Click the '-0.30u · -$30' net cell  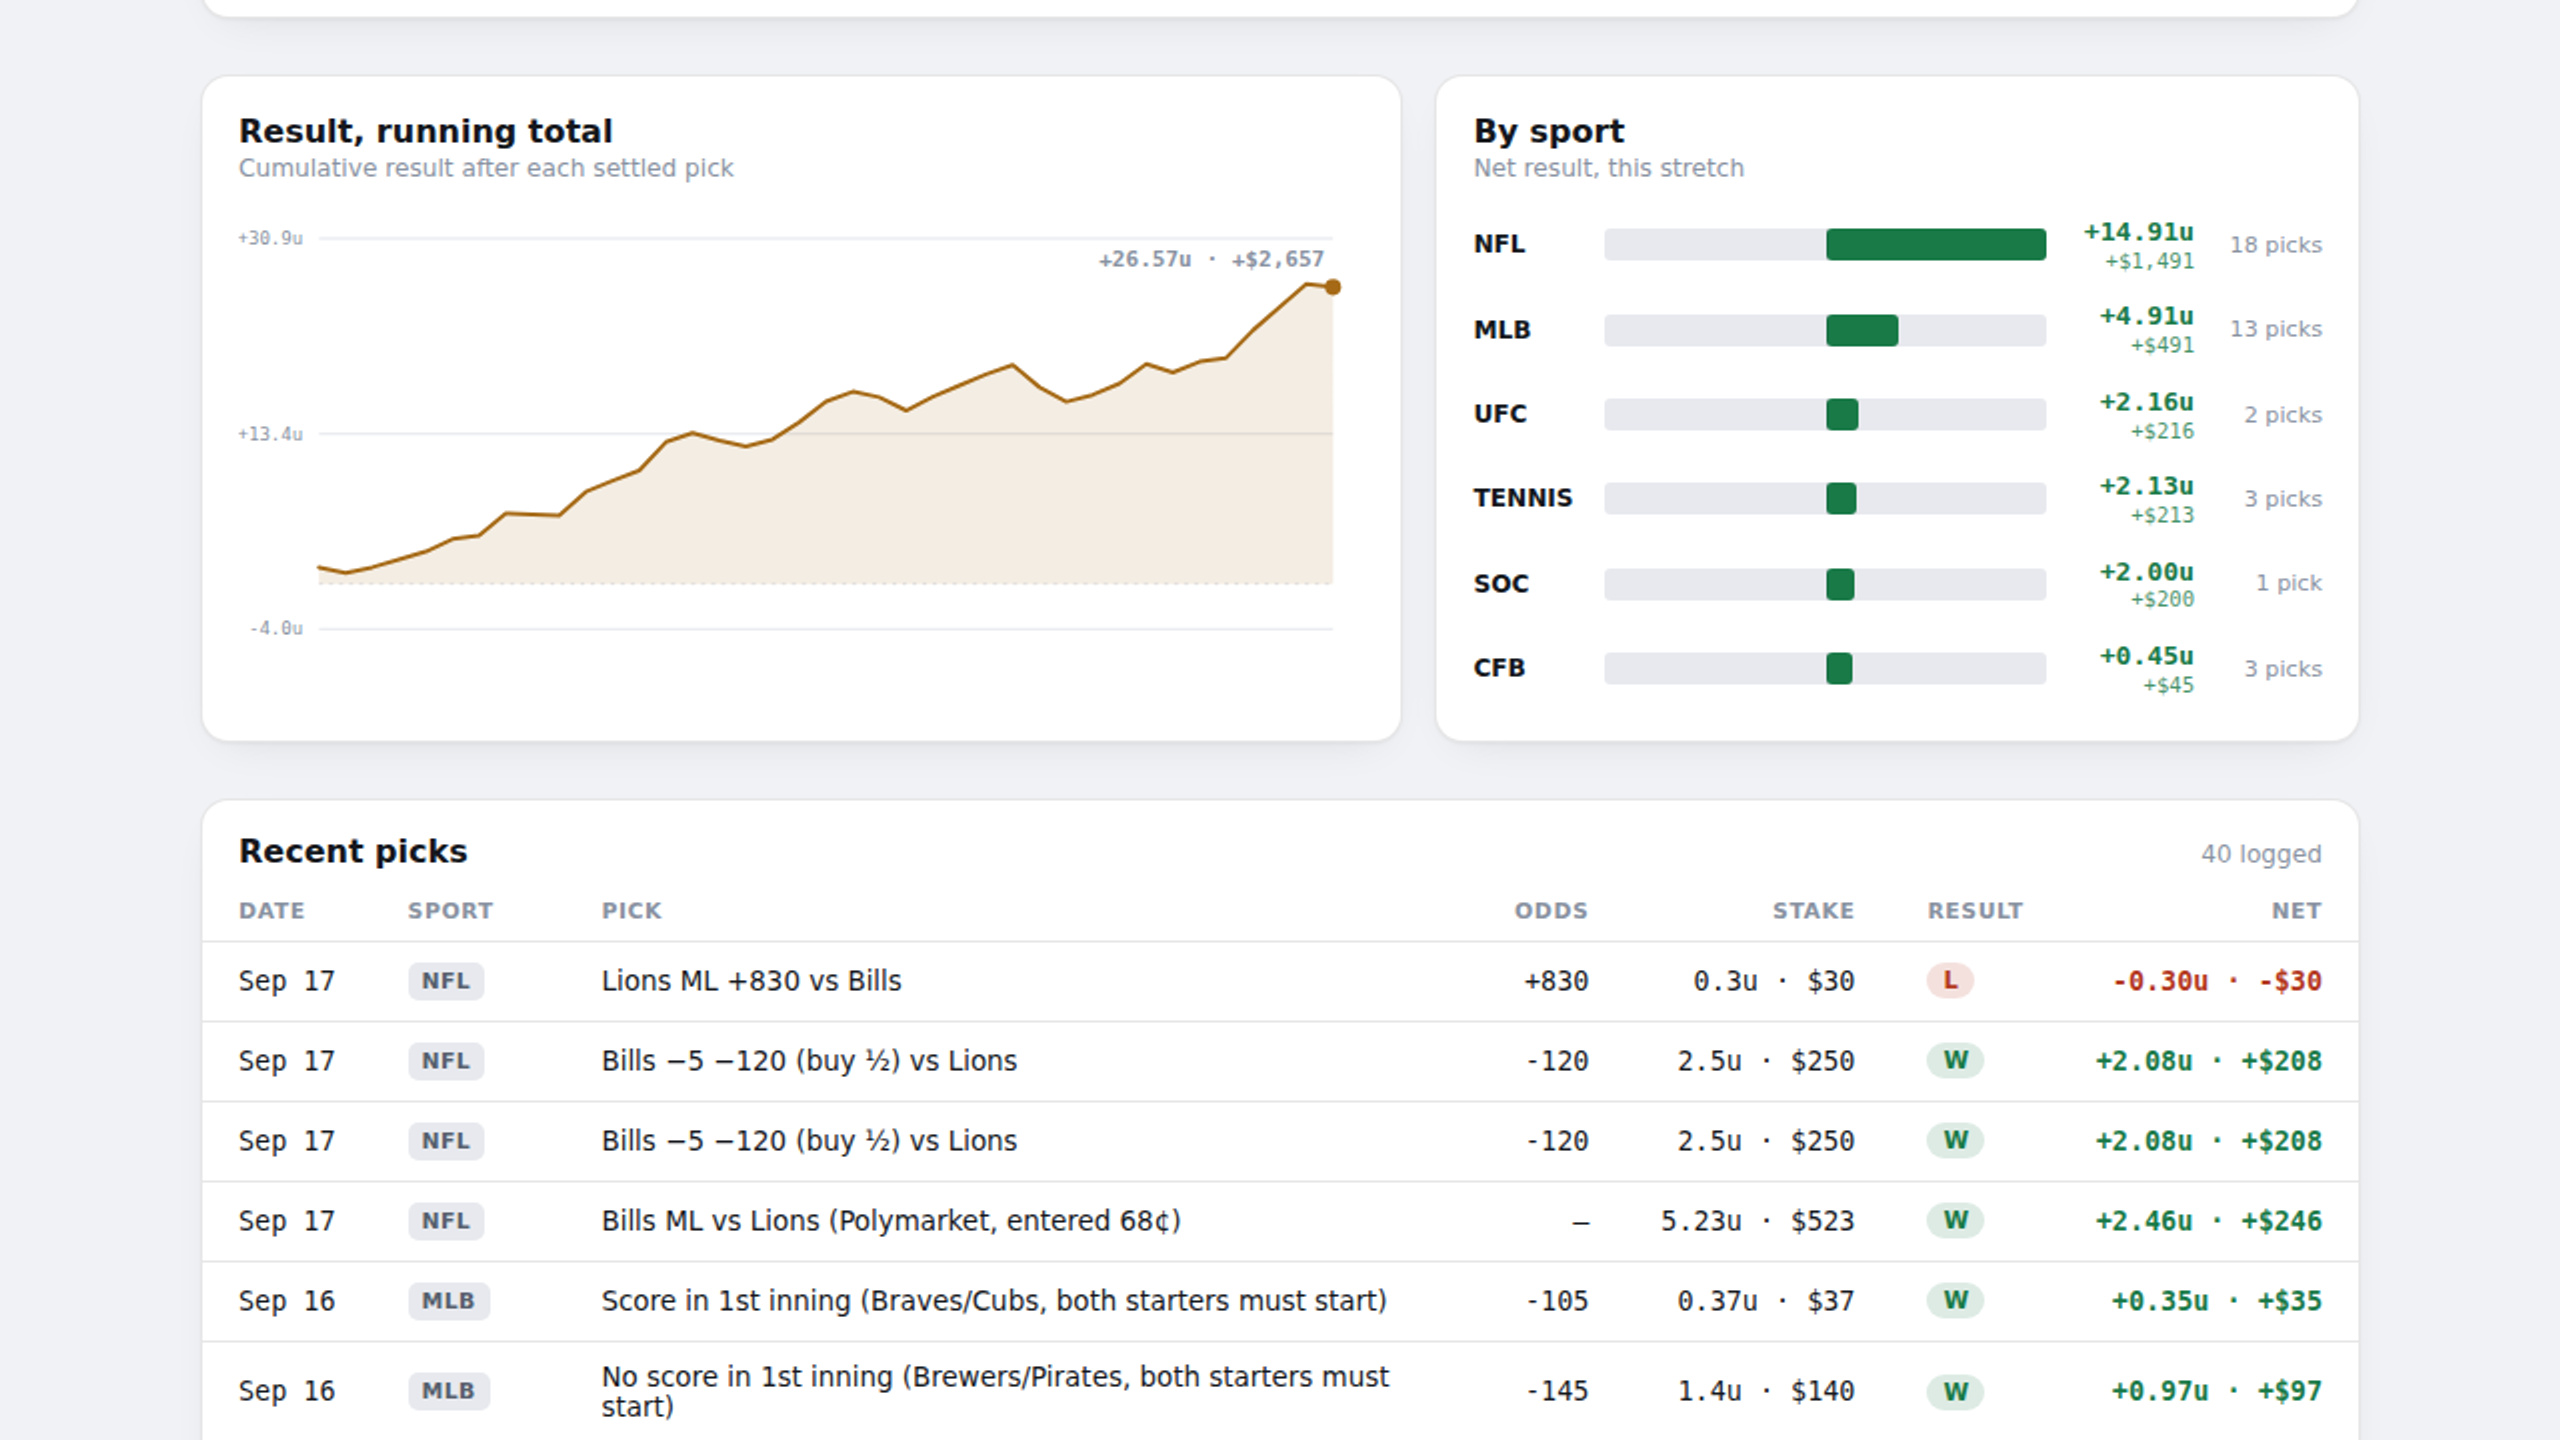point(2217,981)
